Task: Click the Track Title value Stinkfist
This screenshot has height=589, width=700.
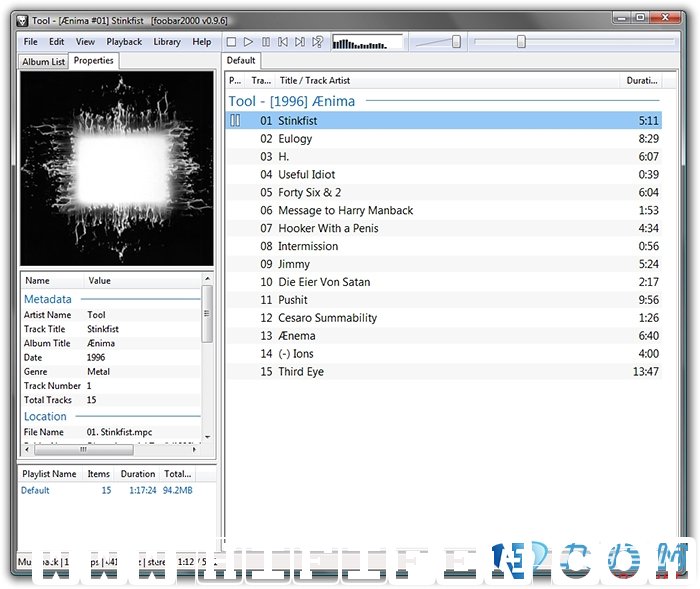Action: pos(103,329)
